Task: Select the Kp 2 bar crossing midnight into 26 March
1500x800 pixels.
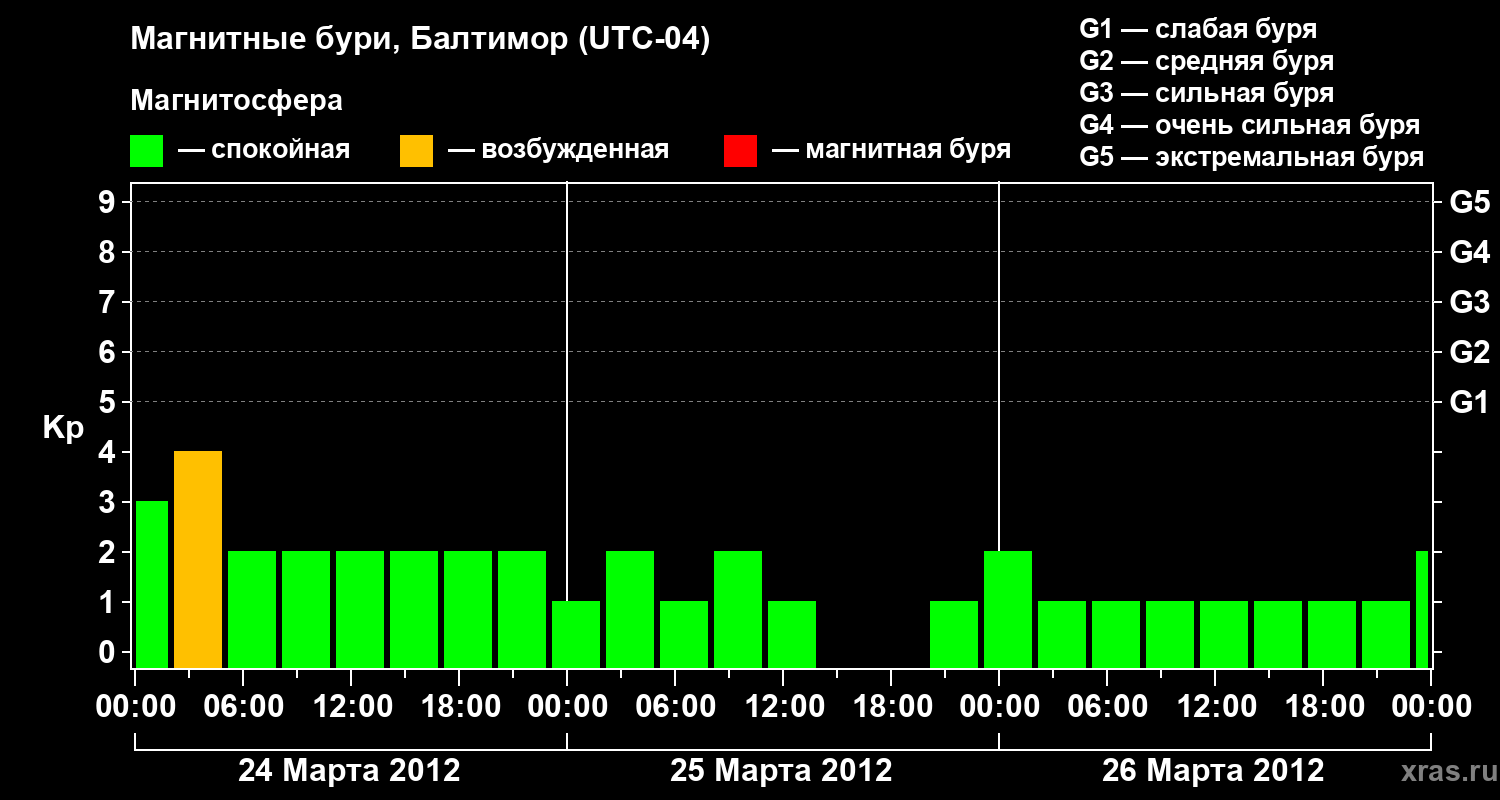Action: (1008, 609)
